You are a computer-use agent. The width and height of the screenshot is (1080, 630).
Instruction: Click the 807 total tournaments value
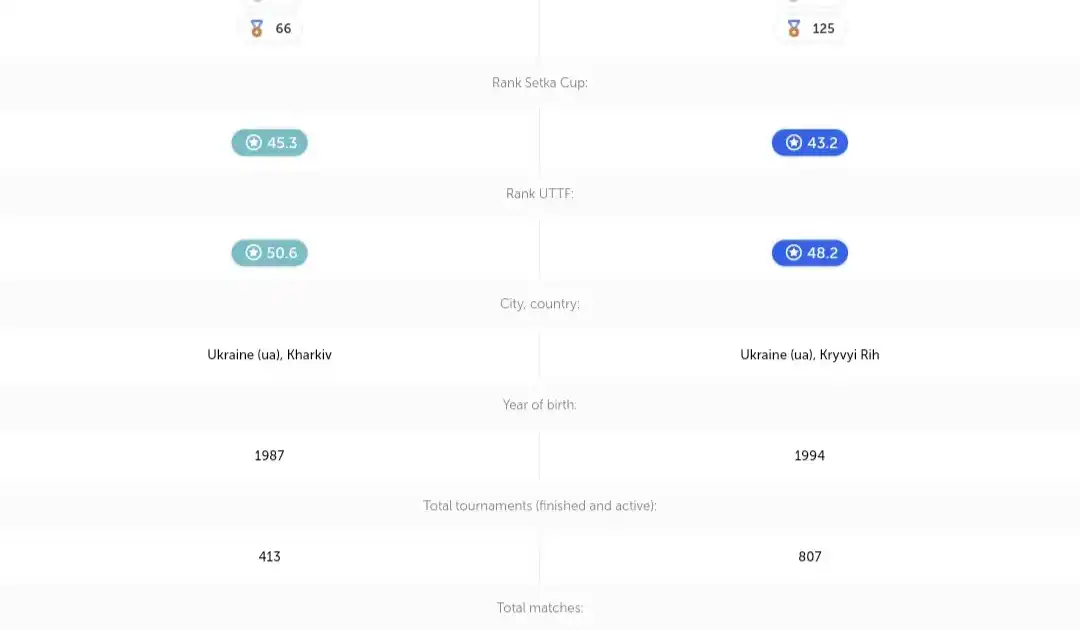(x=810, y=557)
